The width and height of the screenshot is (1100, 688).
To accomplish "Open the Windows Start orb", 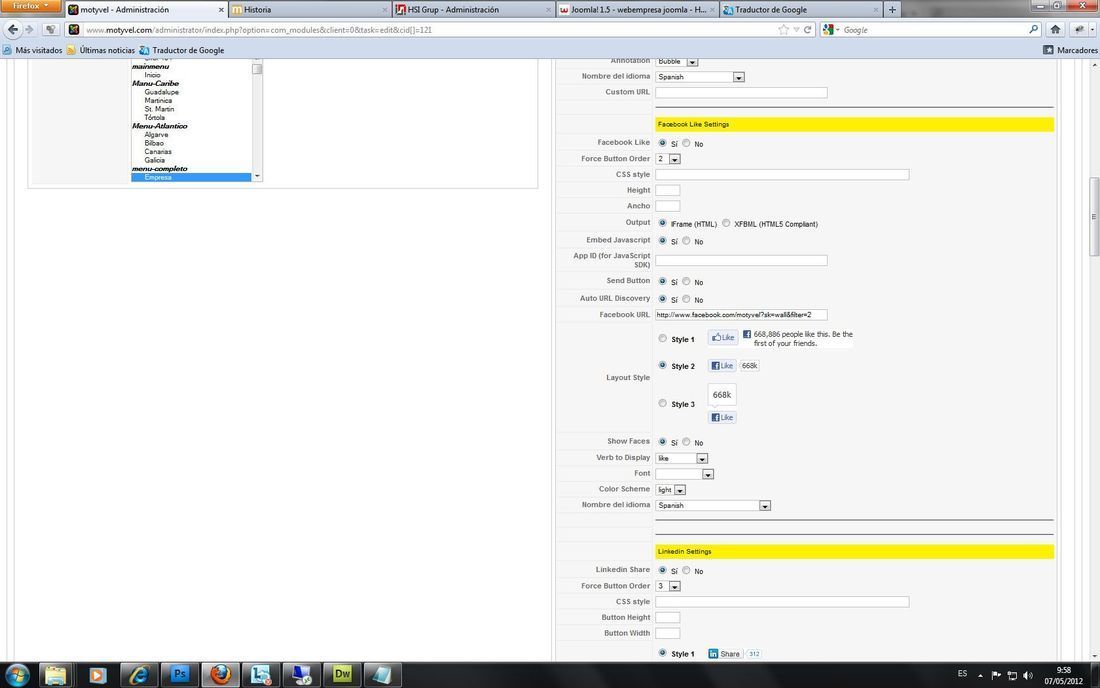I will 17,675.
